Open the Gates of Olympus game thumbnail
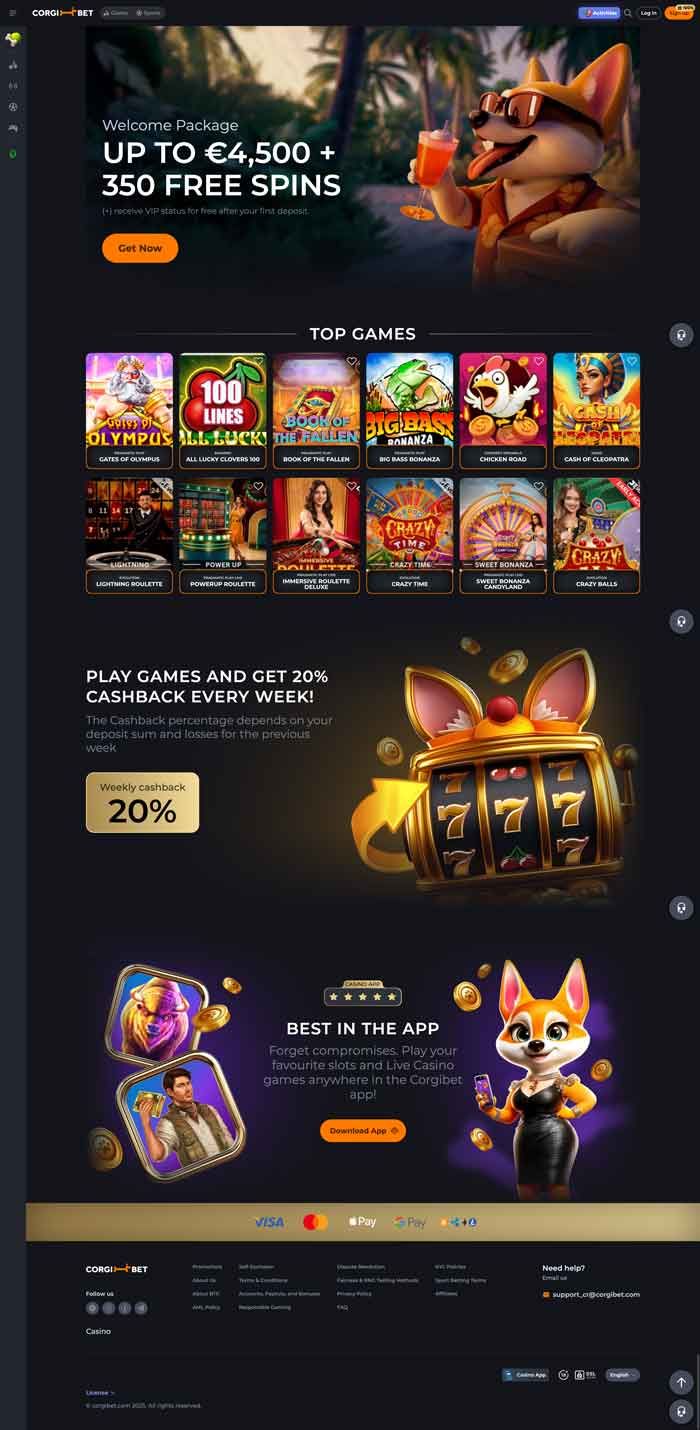The width and height of the screenshot is (700, 1430). (x=129, y=411)
